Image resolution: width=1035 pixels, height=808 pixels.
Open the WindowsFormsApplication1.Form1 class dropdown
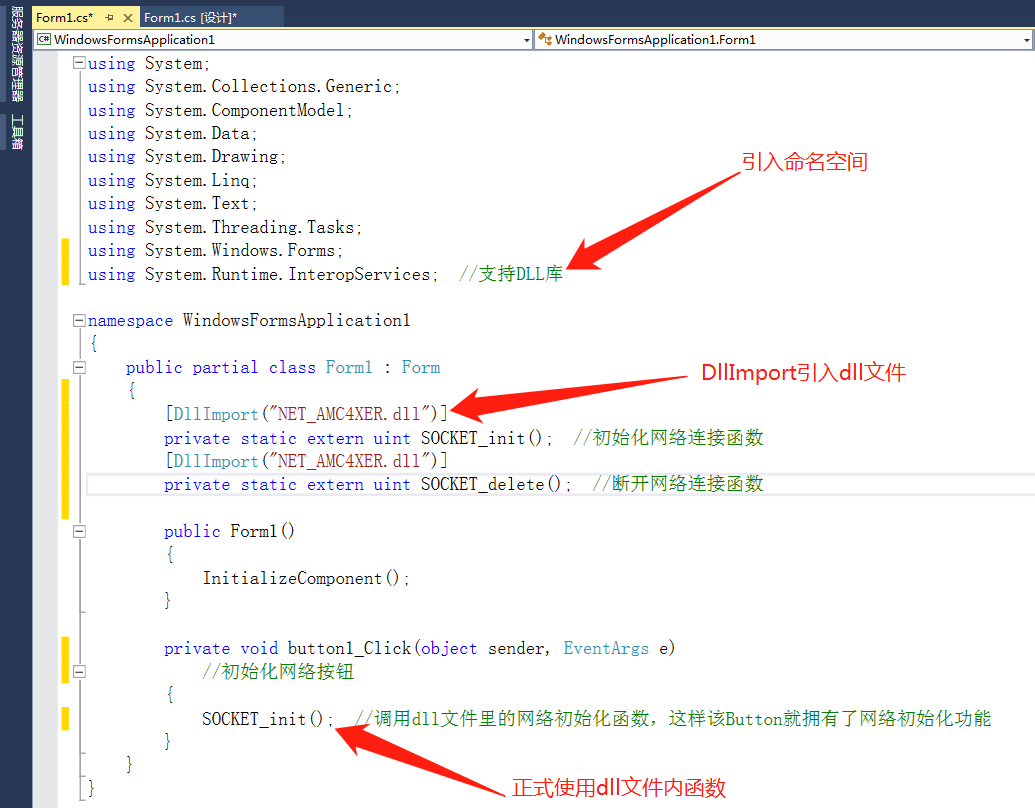pos(1026,40)
